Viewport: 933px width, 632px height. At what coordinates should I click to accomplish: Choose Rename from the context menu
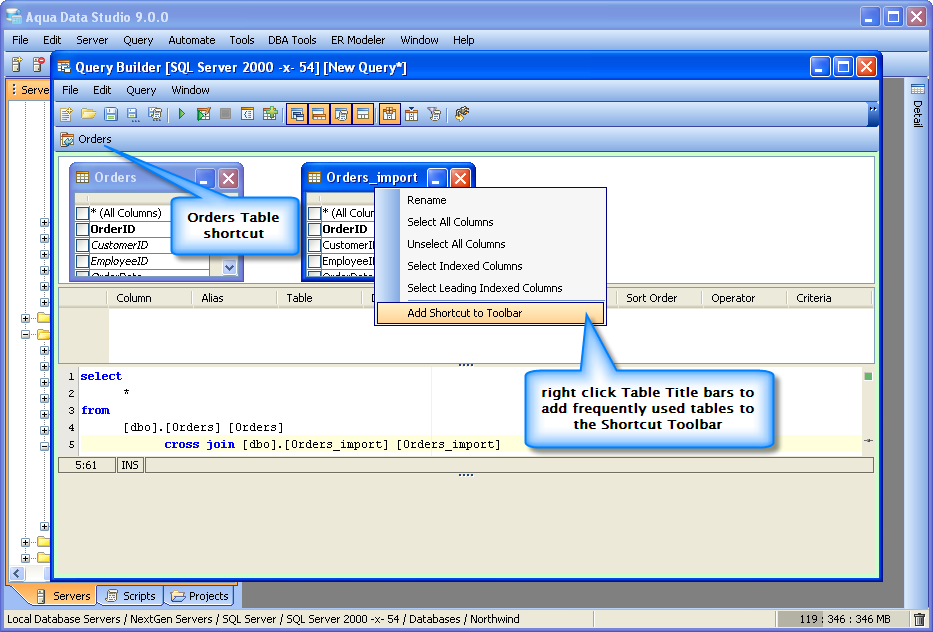[490, 200]
